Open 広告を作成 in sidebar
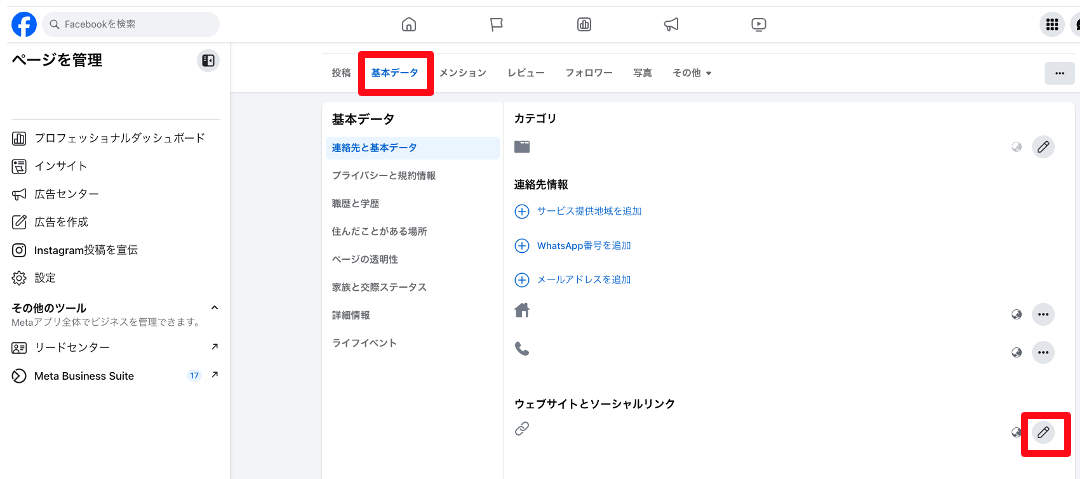The height and width of the screenshot is (479, 1080). click(x=116, y=222)
